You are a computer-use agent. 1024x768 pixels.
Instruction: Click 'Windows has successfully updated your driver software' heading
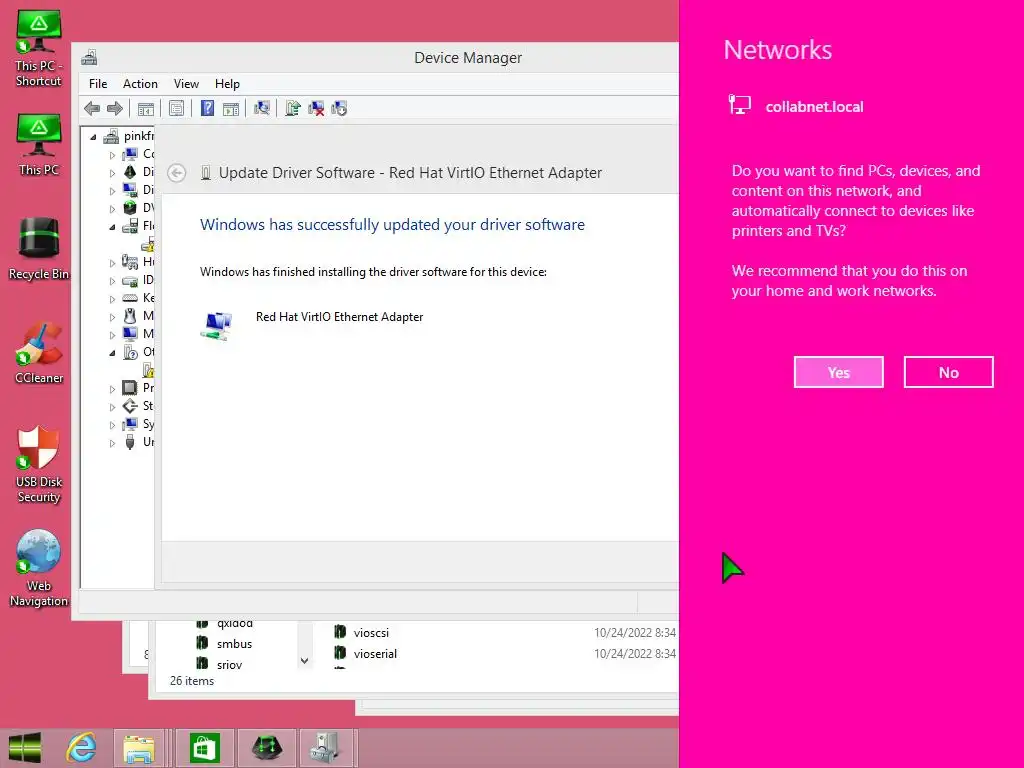click(x=392, y=225)
